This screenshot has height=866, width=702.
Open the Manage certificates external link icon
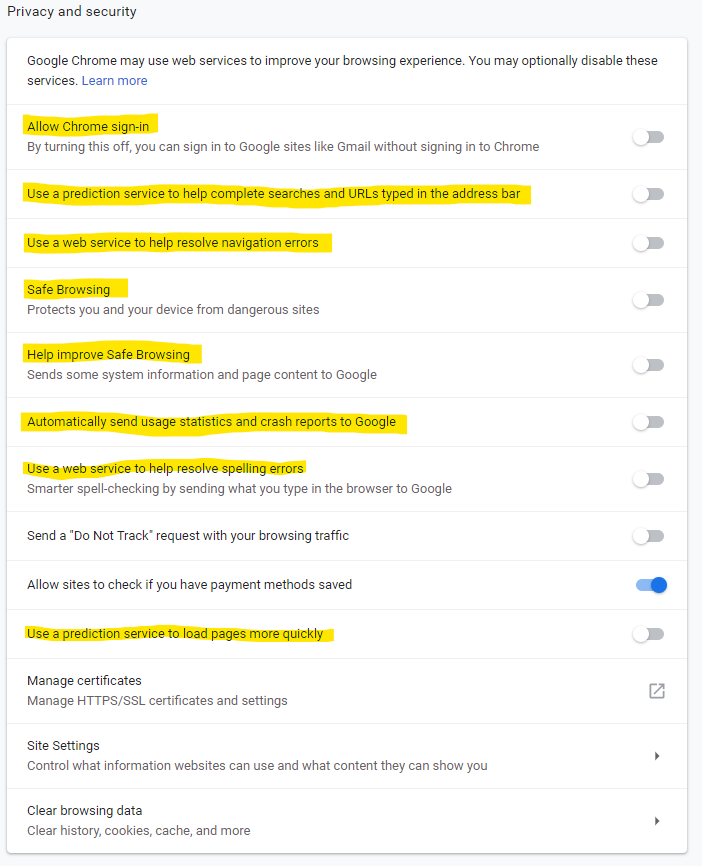coord(656,690)
